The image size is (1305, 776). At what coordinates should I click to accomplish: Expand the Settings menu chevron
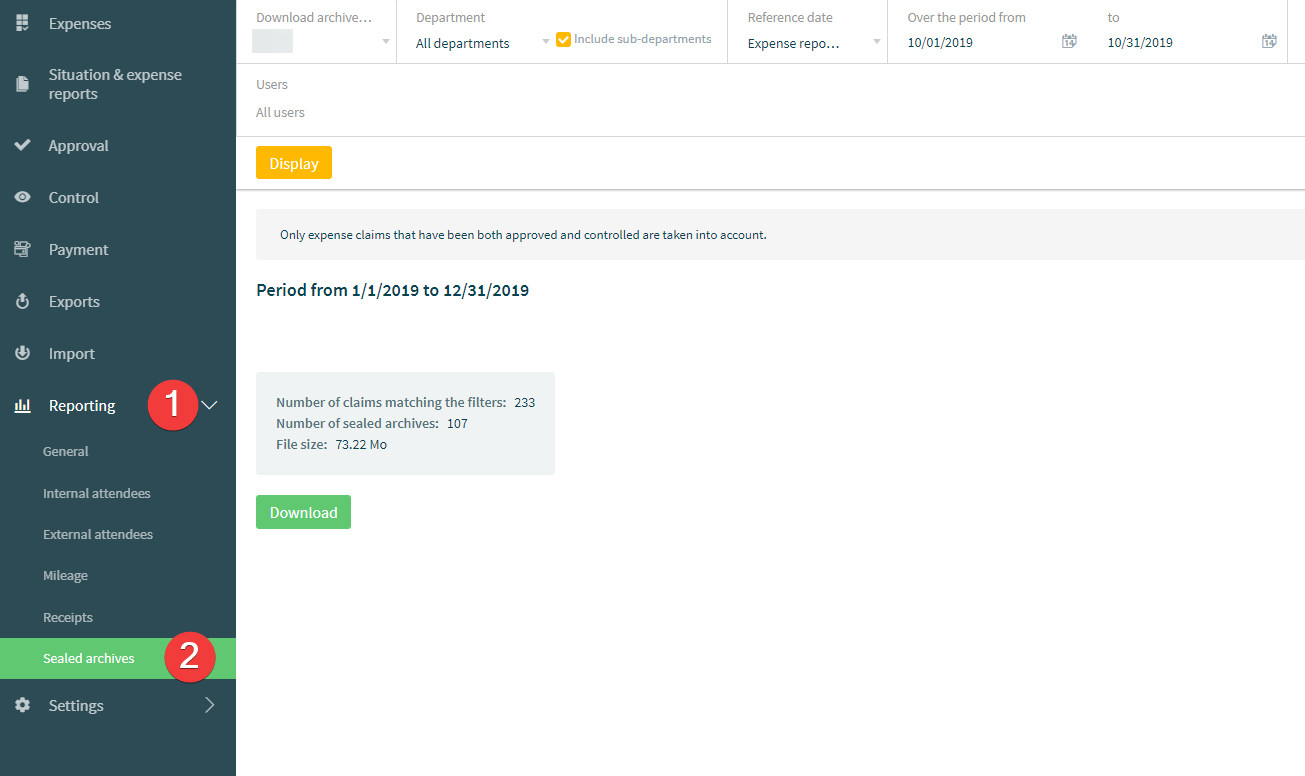[x=210, y=705]
